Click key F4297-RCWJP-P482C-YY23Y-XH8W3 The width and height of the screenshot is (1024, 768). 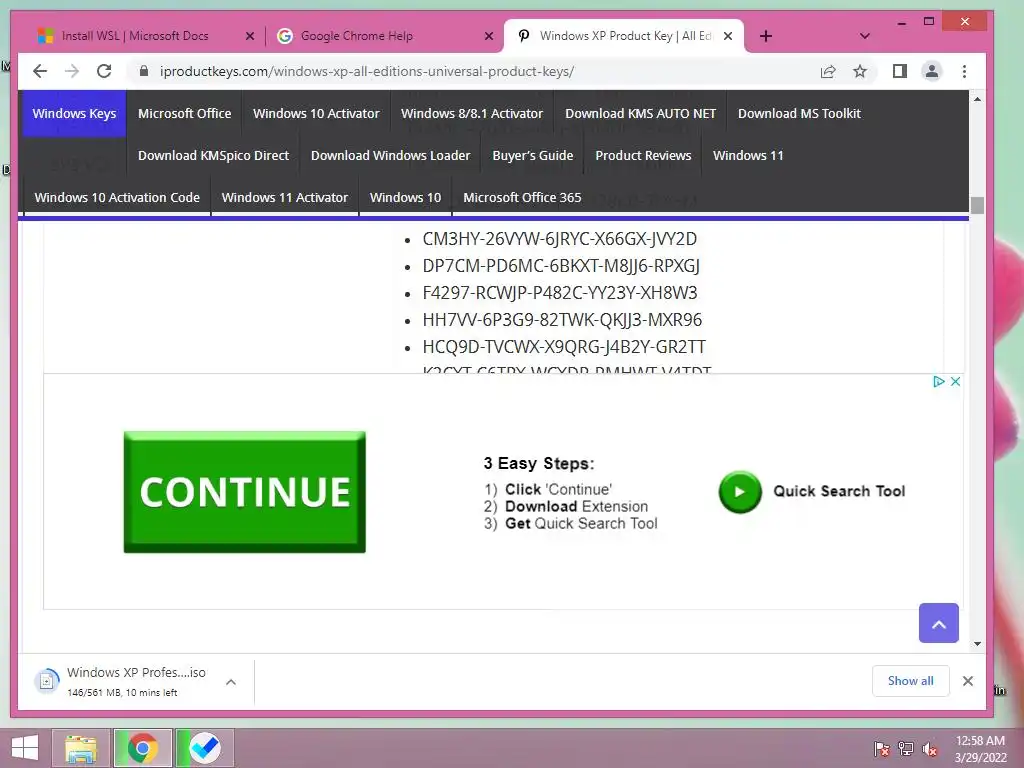560,293
